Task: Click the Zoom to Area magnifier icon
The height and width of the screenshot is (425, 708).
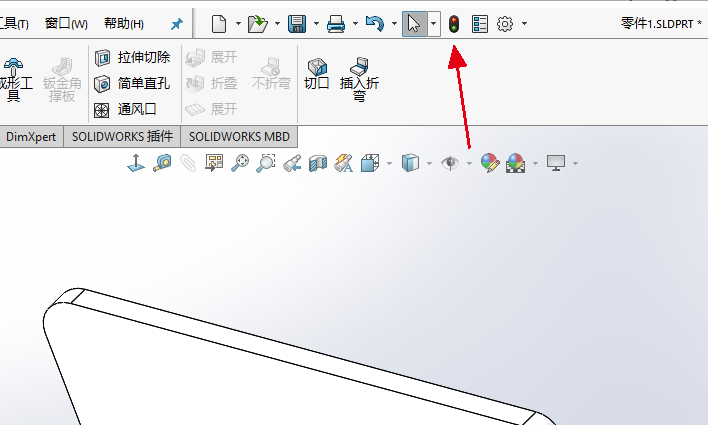Action: (x=266, y=163)
